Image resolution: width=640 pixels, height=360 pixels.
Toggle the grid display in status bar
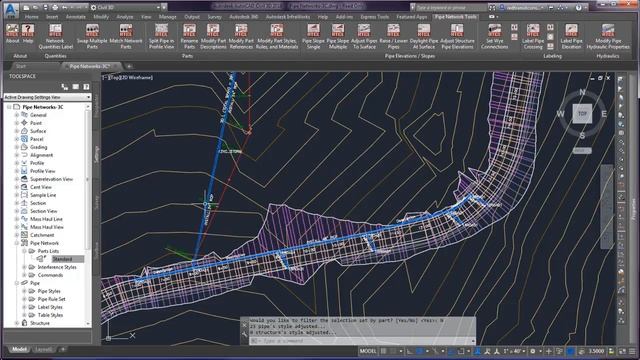[384, 351]
